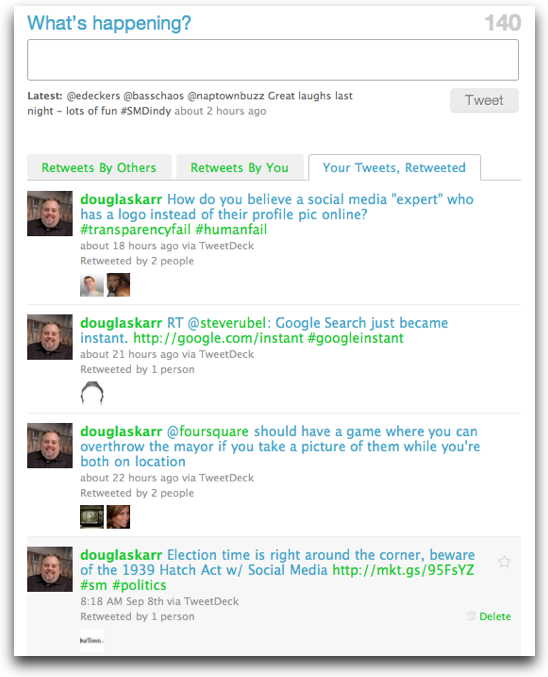The image size is (548, 677).
Task: Click 'Retweeted by 2 people' under transparencyfail tweet
Action: (x=137, y=261)
